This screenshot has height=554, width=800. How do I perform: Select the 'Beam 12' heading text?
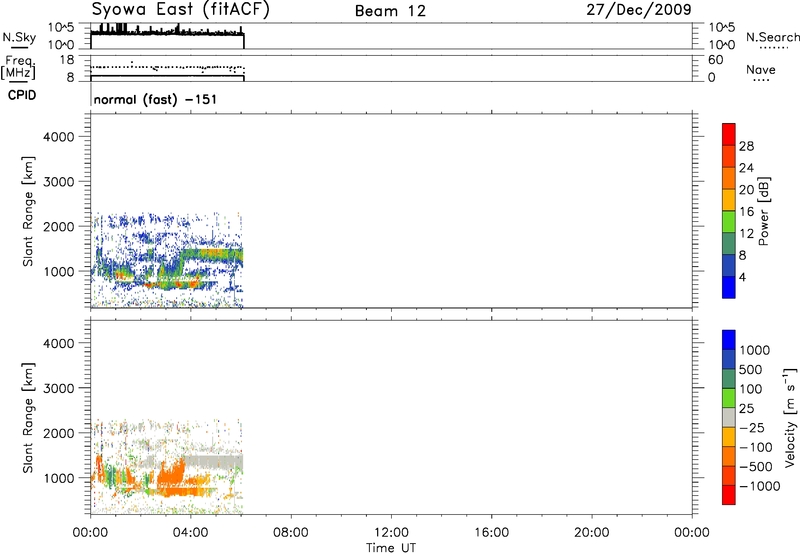pos(390,11)
